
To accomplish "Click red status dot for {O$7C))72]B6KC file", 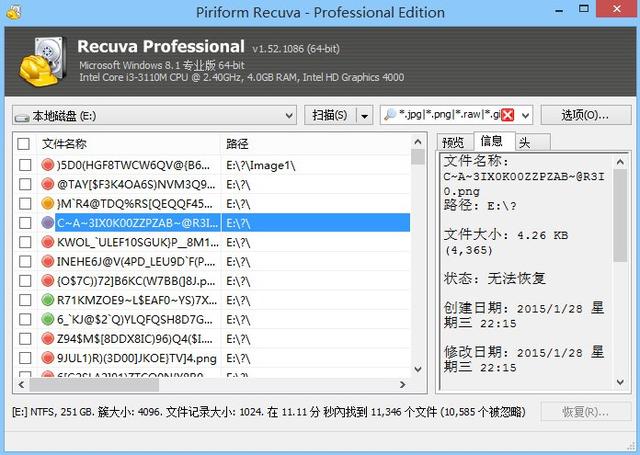I will 48,281.
